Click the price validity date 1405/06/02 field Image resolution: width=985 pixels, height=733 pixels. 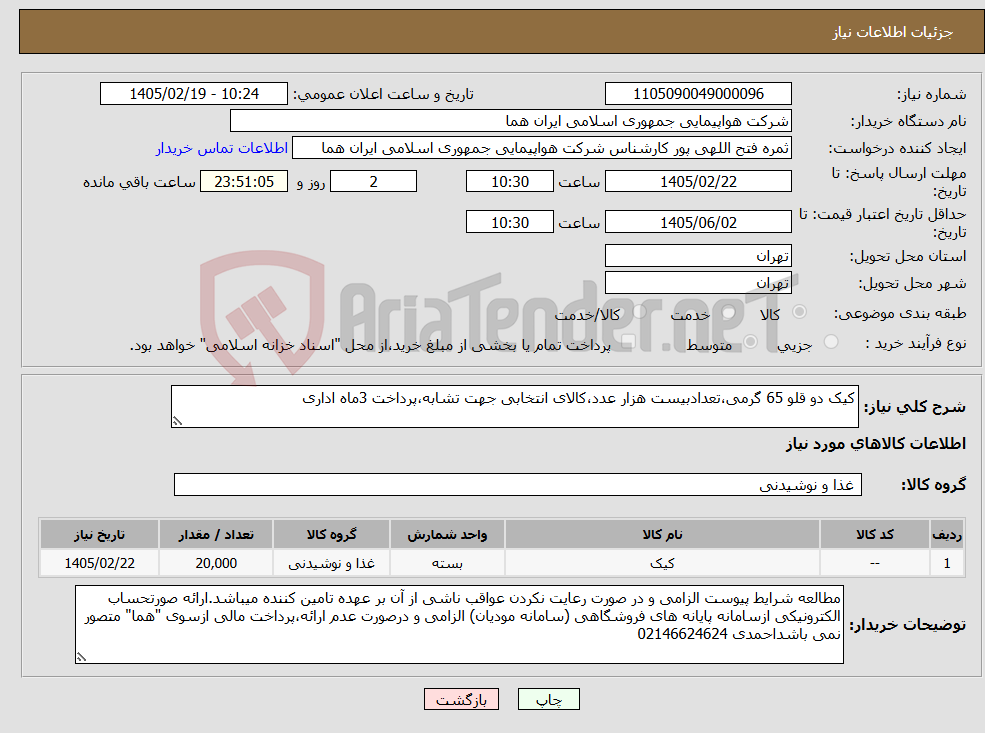point(698,222)
